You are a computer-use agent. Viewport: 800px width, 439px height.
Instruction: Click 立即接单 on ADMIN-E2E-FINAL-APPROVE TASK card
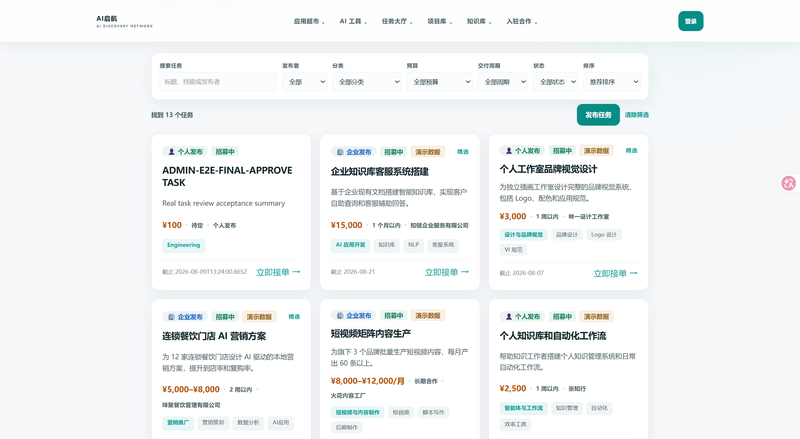click(x=278, y=272)
